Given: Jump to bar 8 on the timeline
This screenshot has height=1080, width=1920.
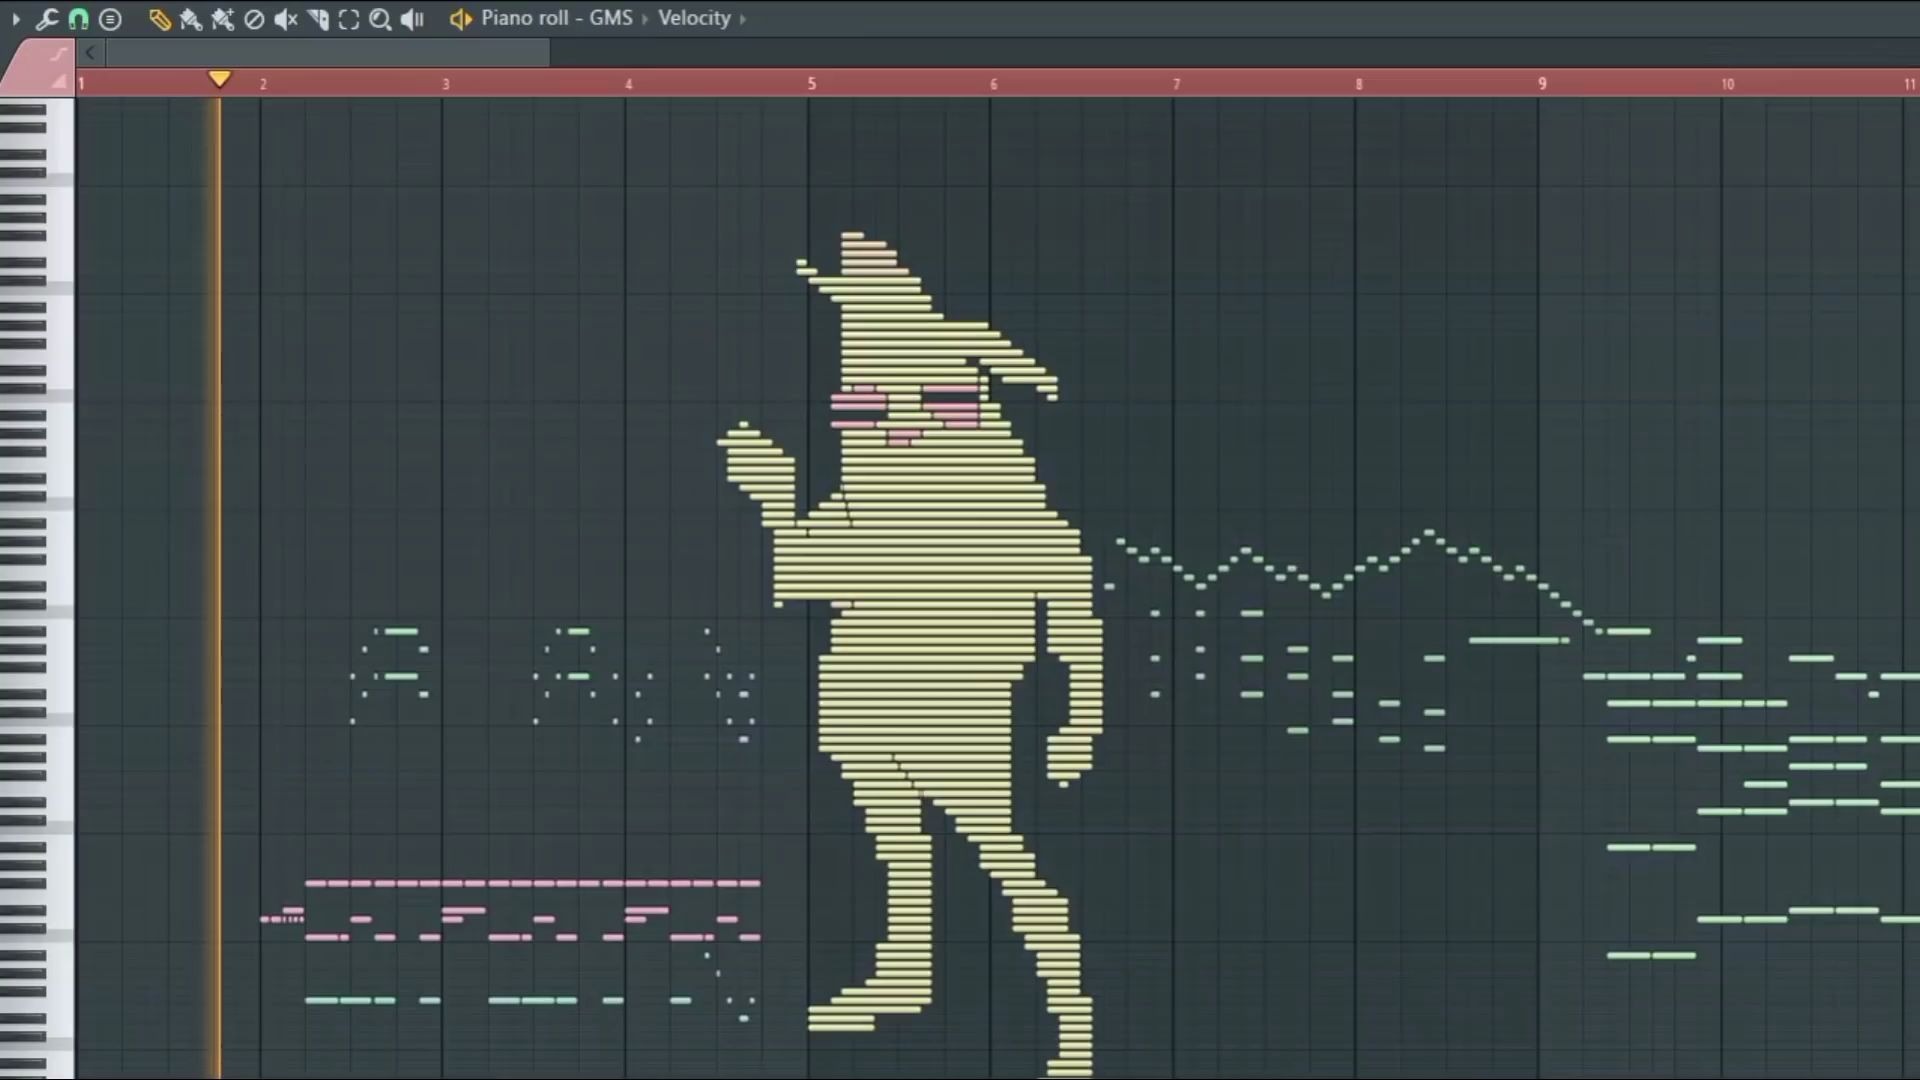Looking at the screenshot, I should (1359, 84).
